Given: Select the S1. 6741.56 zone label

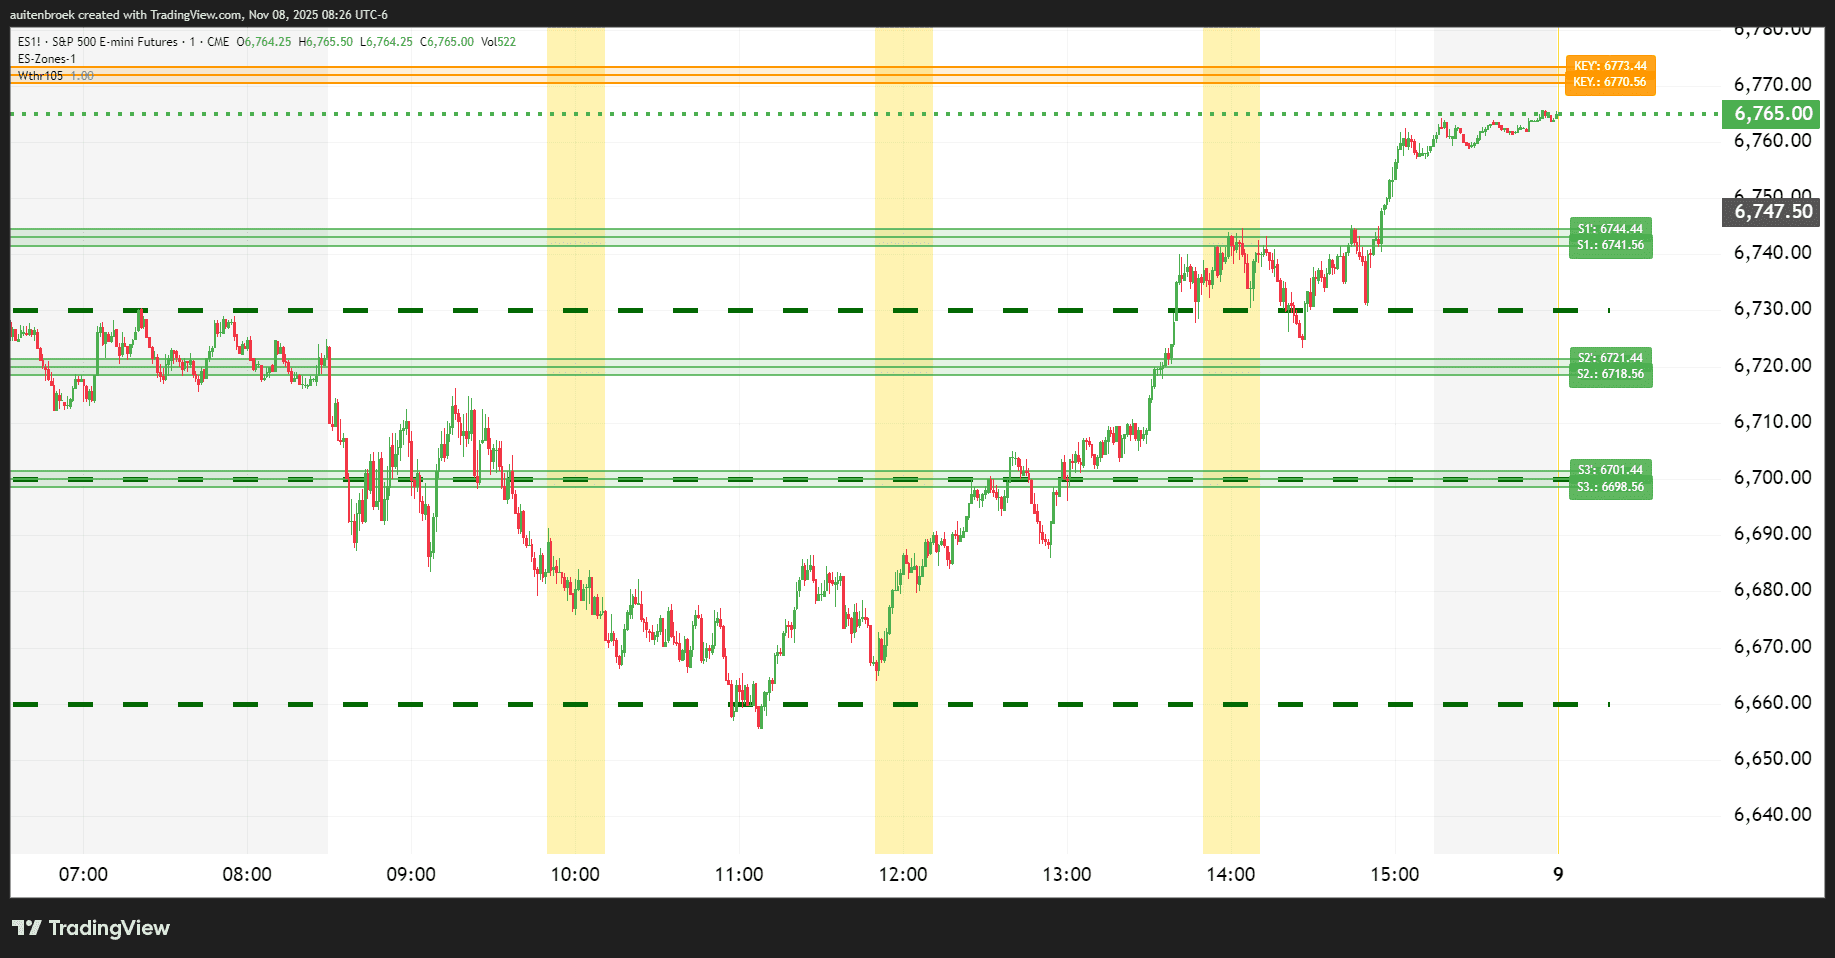Looking at the screenshot, I should click(x=1610, y=245).
